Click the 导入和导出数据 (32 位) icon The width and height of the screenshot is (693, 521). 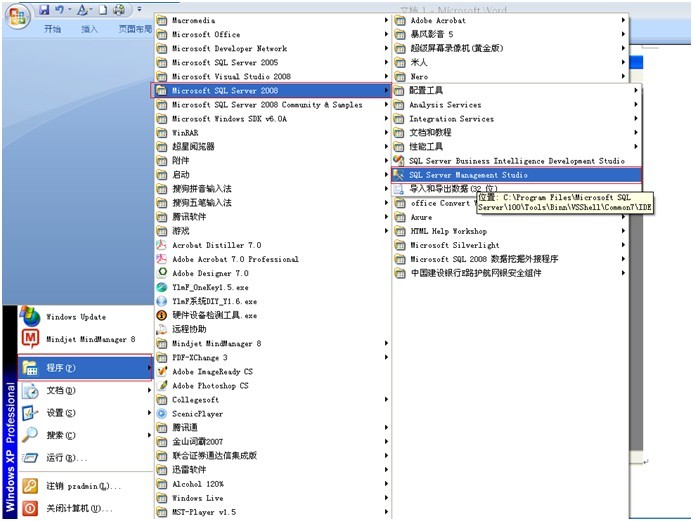tap(399, 189)
